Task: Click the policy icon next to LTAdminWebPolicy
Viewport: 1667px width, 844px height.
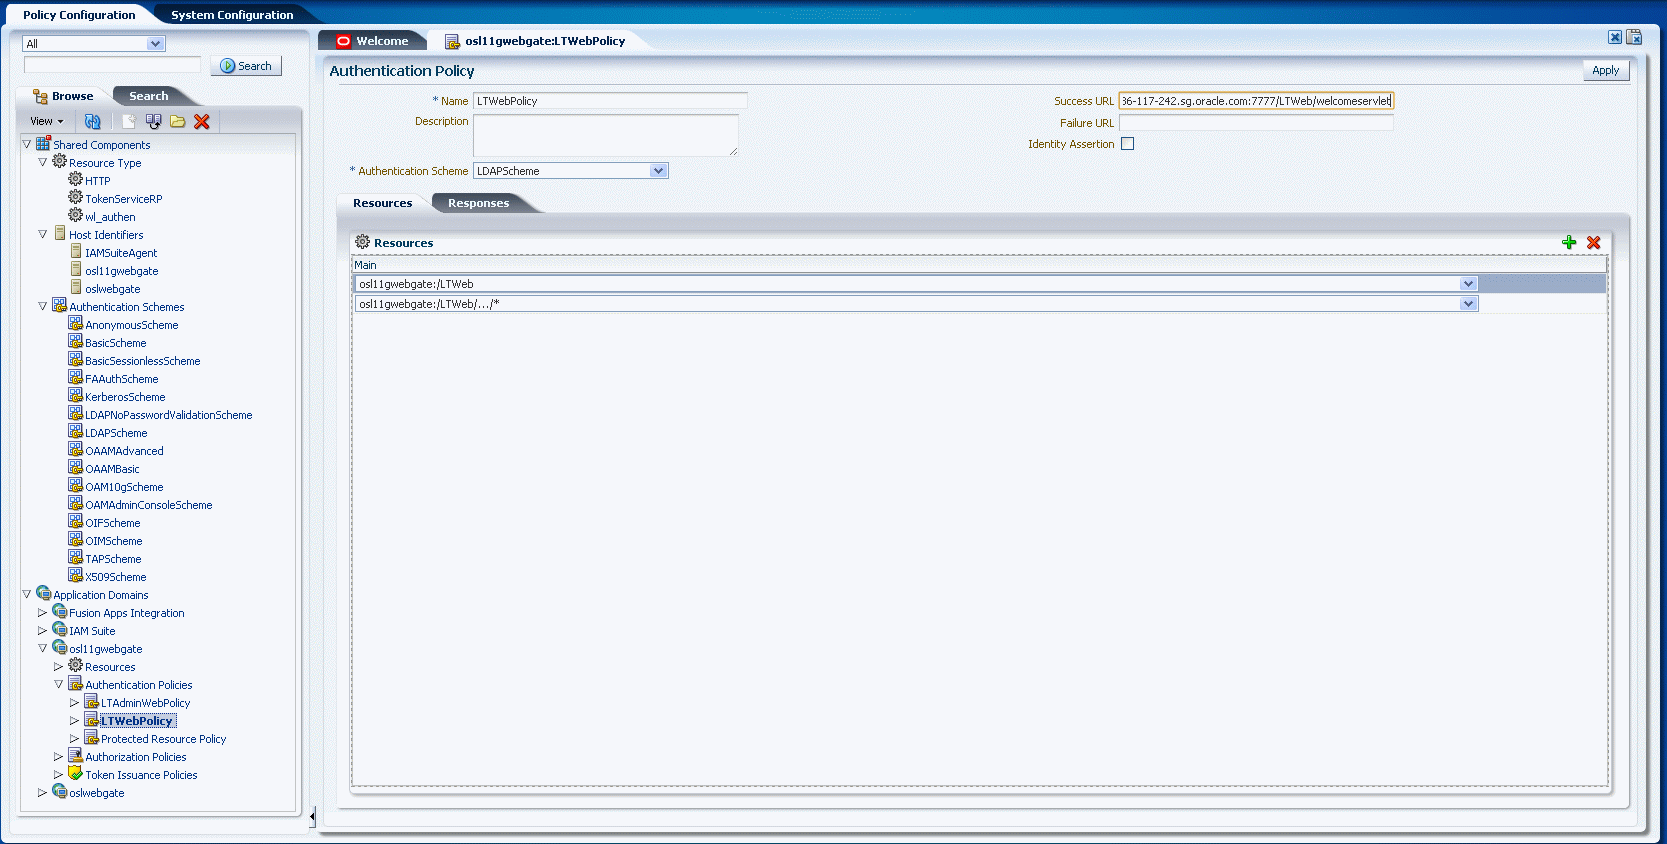Action: pyautogui.click(x=91, y=701)
